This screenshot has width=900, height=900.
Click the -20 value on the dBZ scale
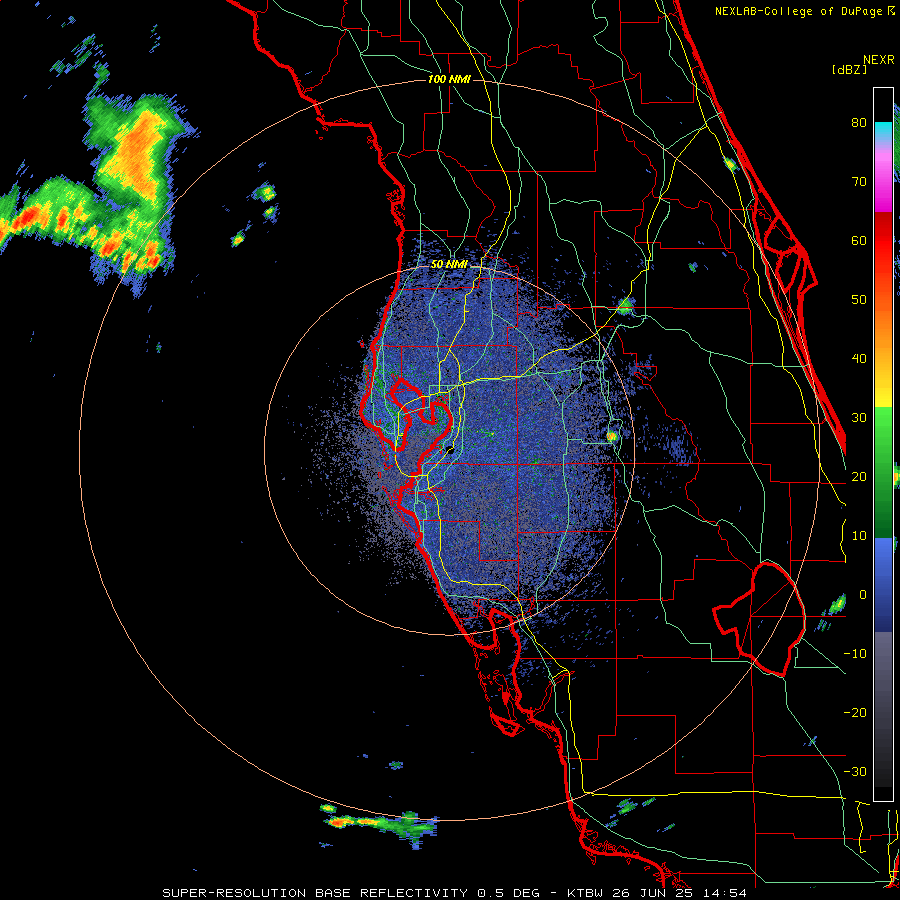click(x=855, y=712)
